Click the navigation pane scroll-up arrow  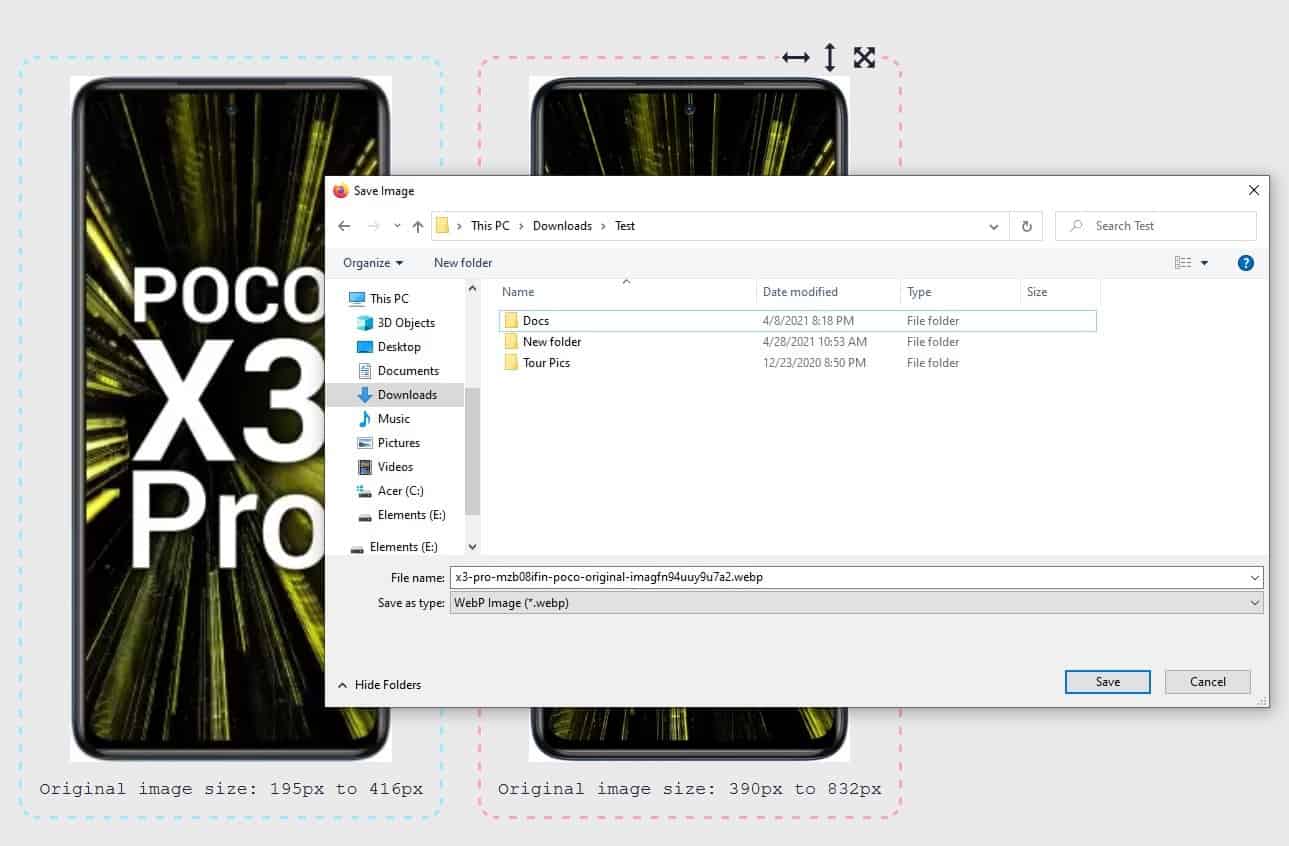coord(473,287)
